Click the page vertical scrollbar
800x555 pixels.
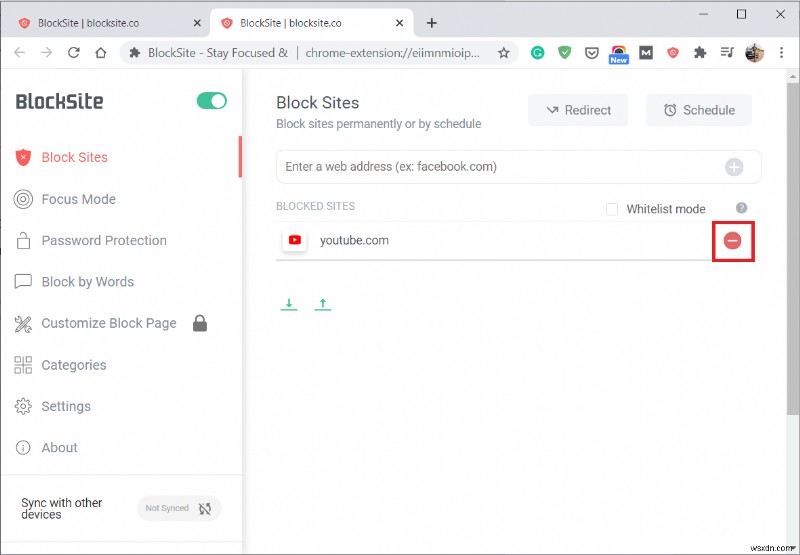792,250
